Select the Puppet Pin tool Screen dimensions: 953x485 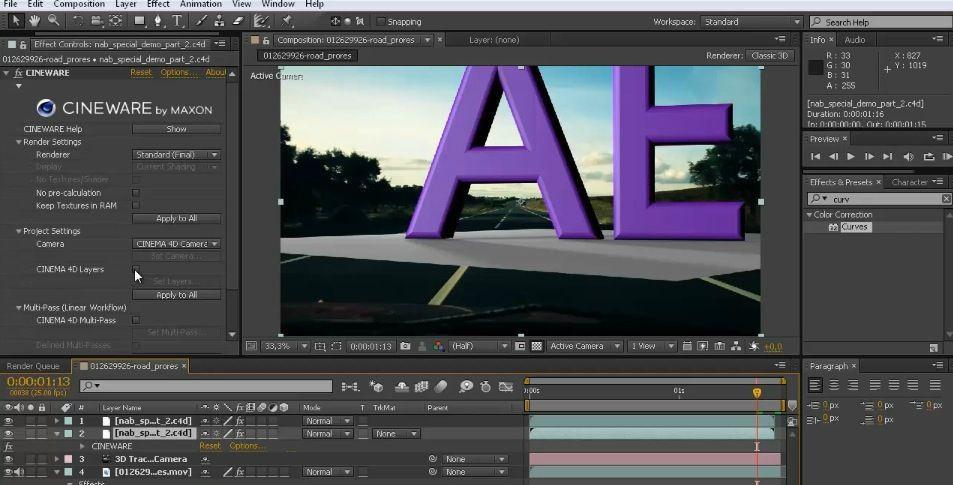pyautogui.click(x=286, y=21)
